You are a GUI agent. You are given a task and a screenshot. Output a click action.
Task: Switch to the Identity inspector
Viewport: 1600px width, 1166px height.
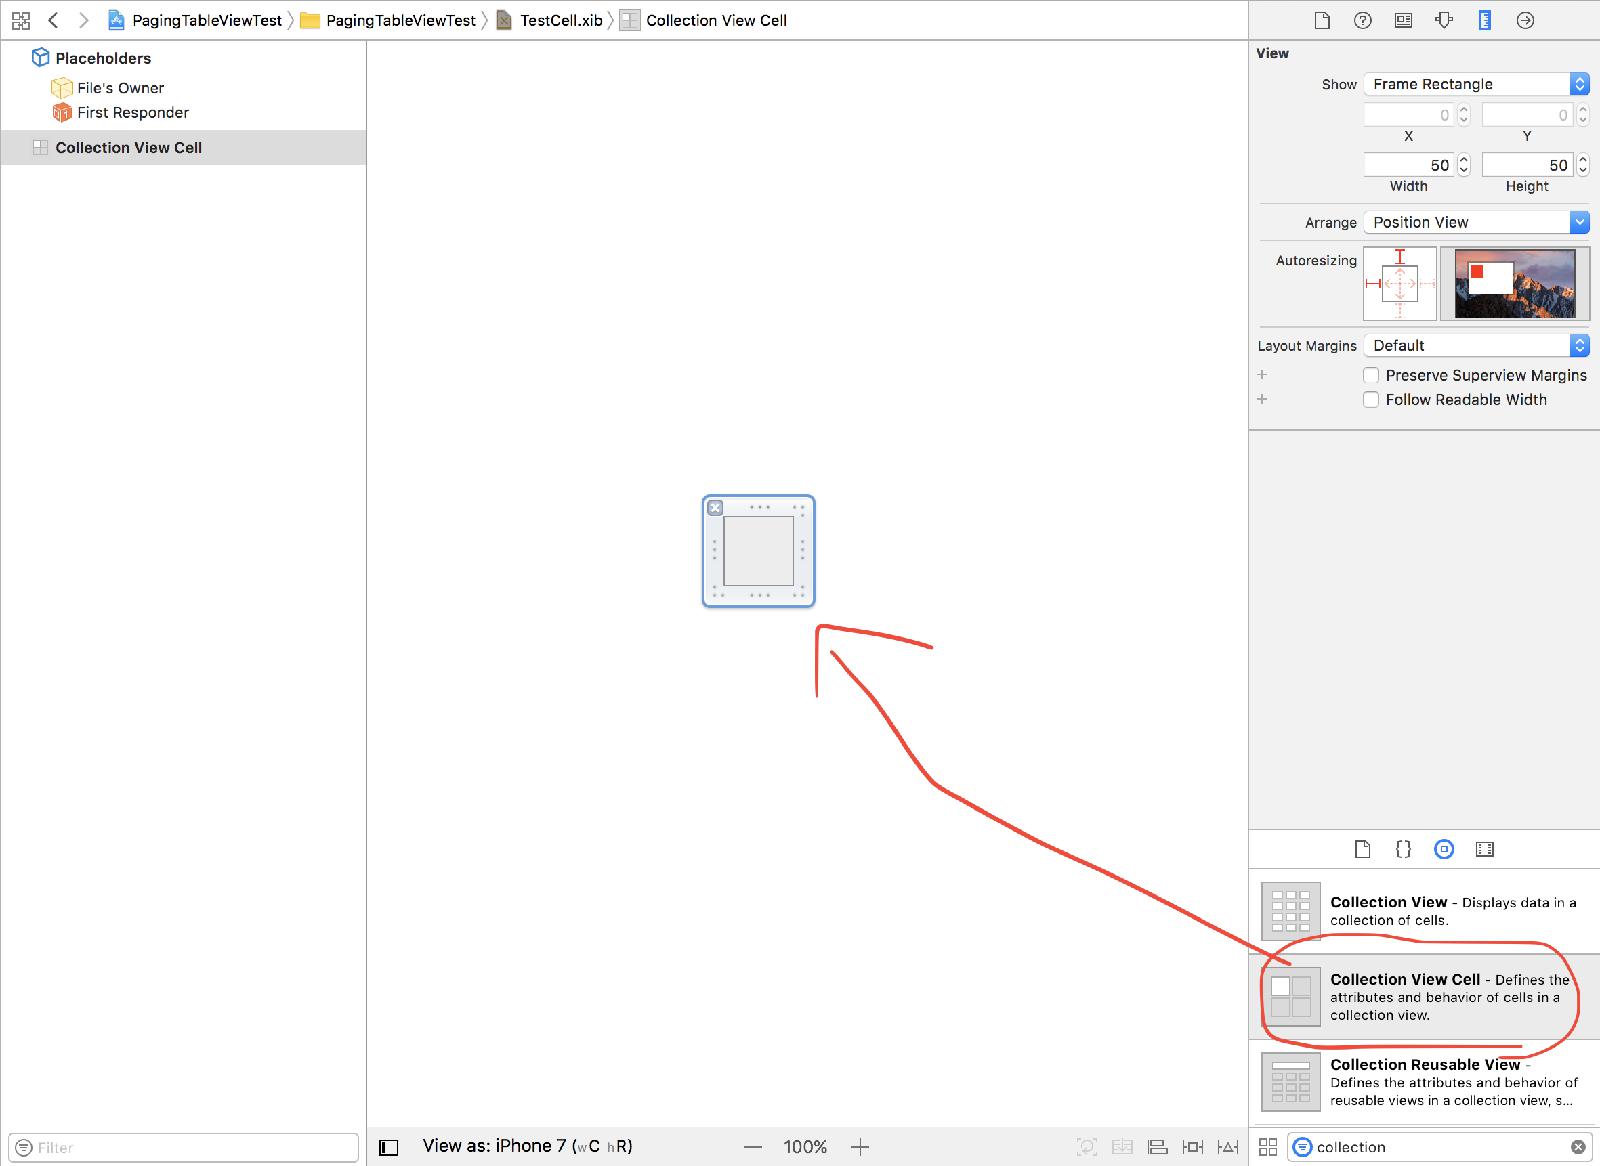[1403, 20]
